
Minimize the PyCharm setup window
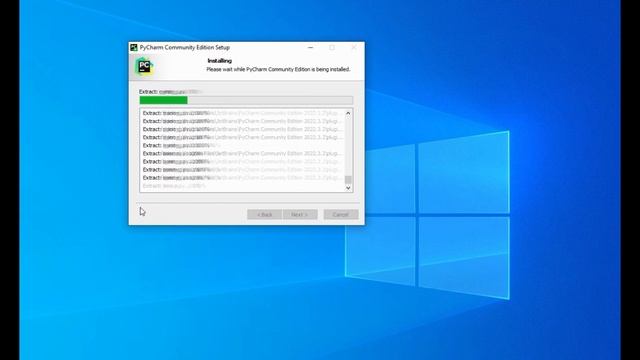(x=311, y=48)
